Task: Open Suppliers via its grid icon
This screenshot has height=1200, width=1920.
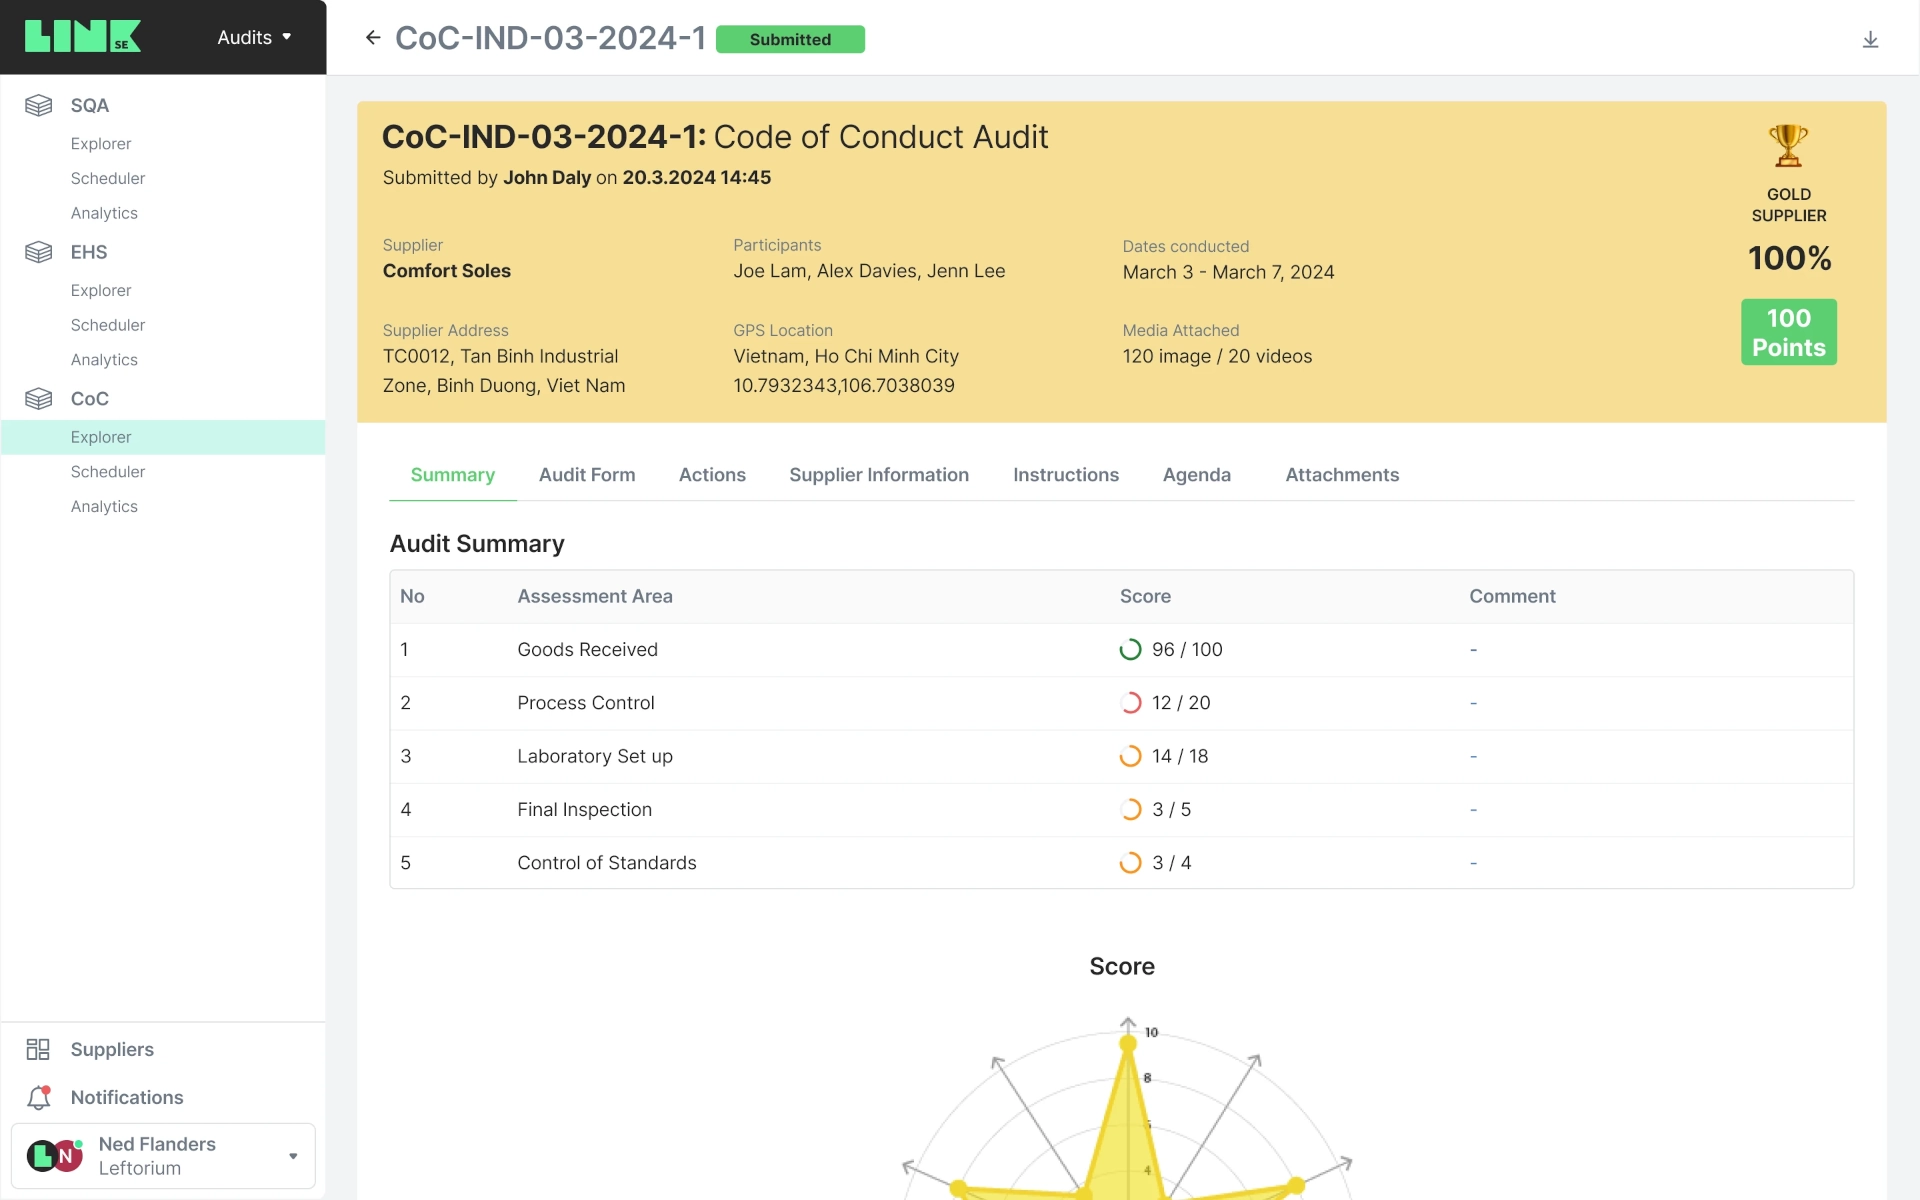Action: tap(38, 1049)
